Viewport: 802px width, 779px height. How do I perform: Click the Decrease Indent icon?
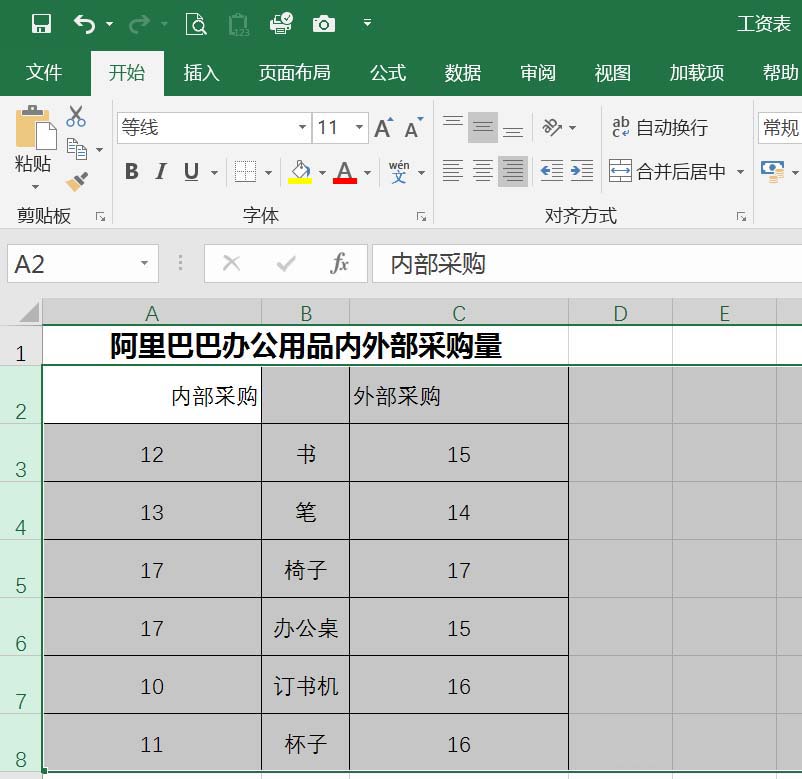[x=552, y=171]
